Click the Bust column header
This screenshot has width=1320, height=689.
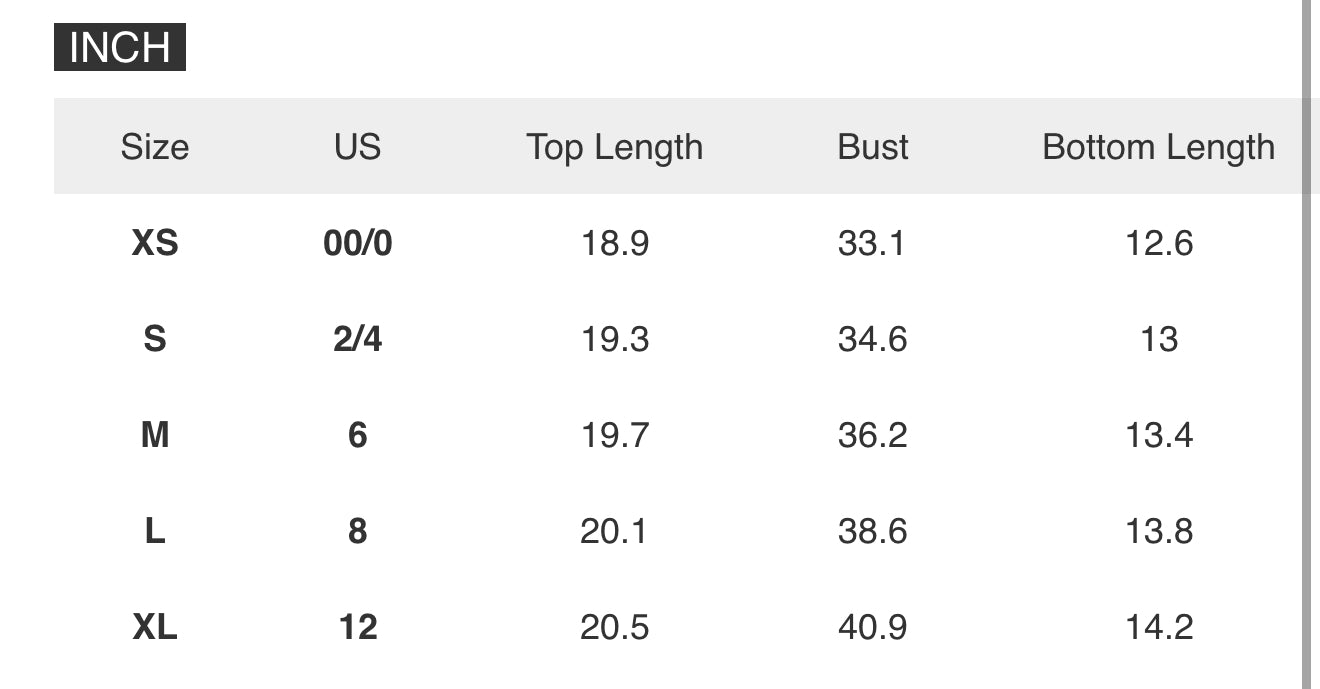873,147
